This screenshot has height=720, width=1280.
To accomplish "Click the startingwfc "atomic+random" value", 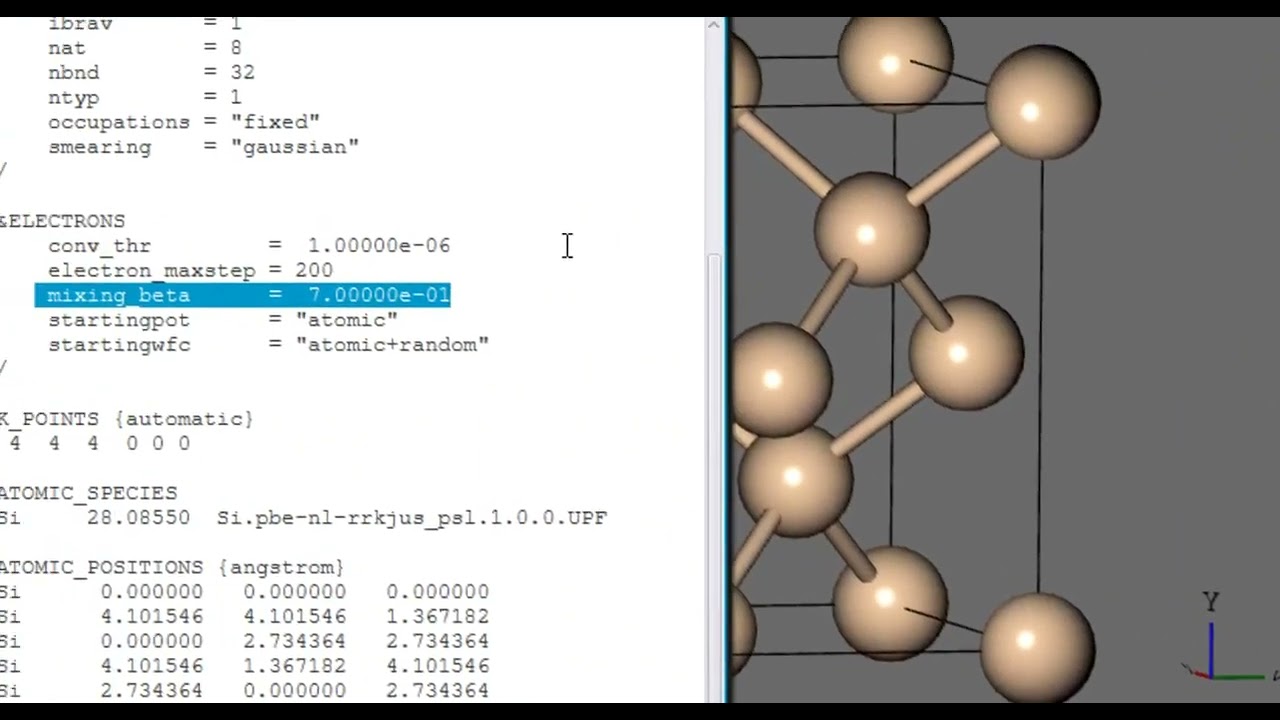I will point(392,344).
